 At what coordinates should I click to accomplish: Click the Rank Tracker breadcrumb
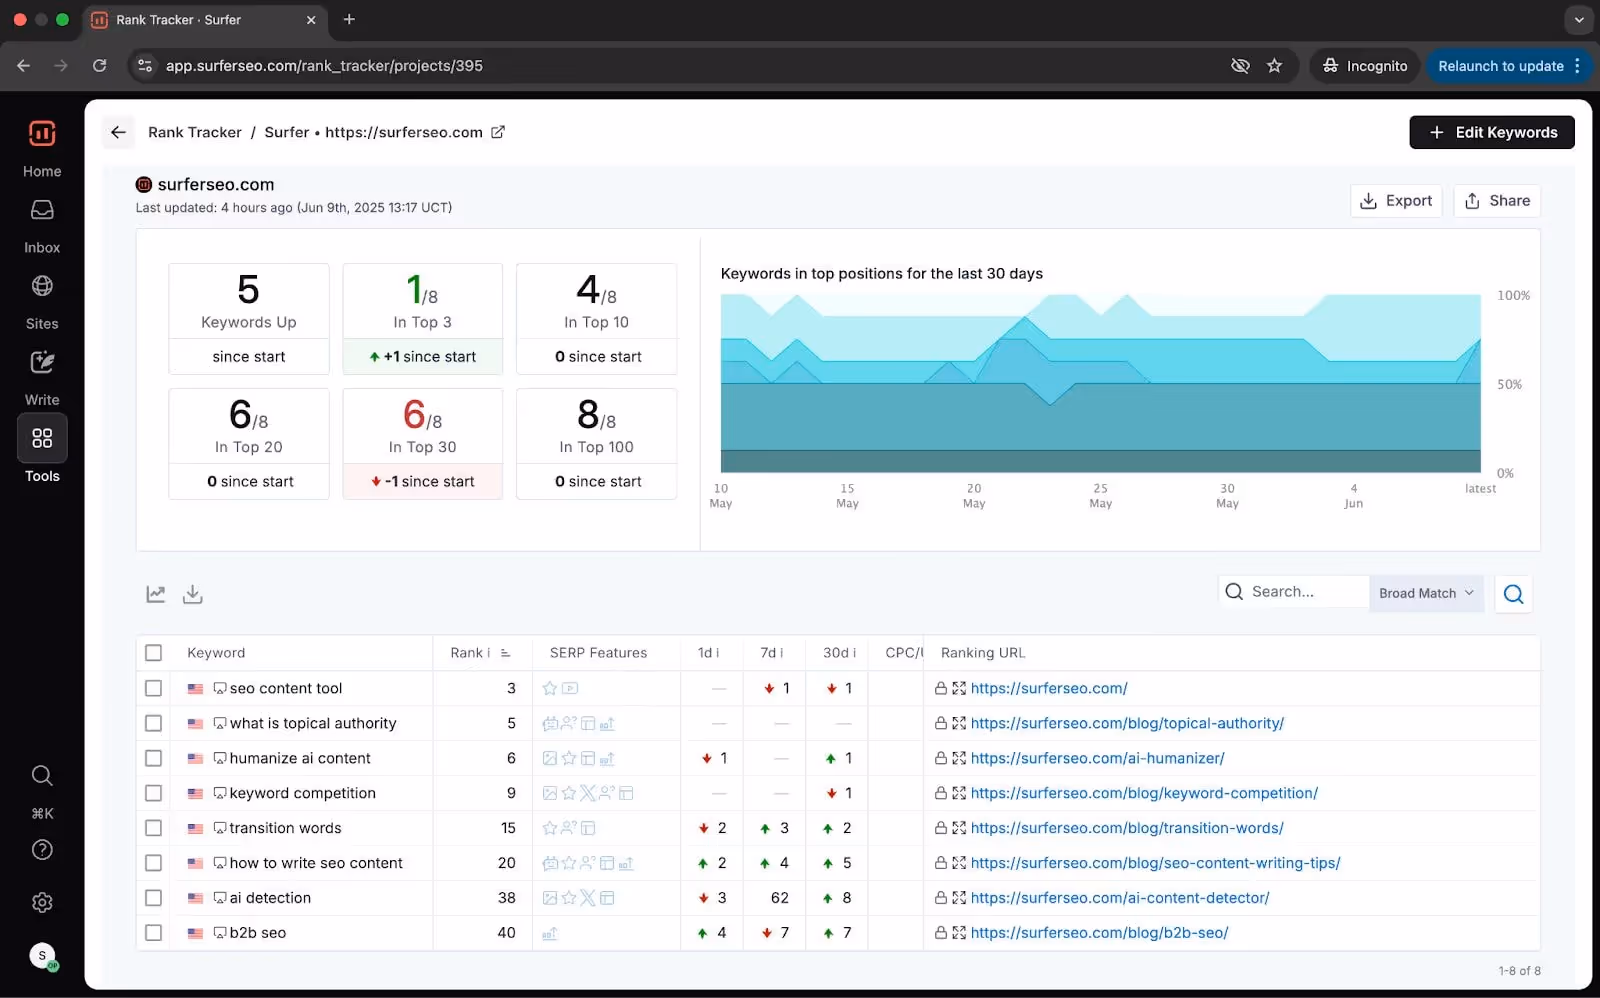[x=195, y=132]
